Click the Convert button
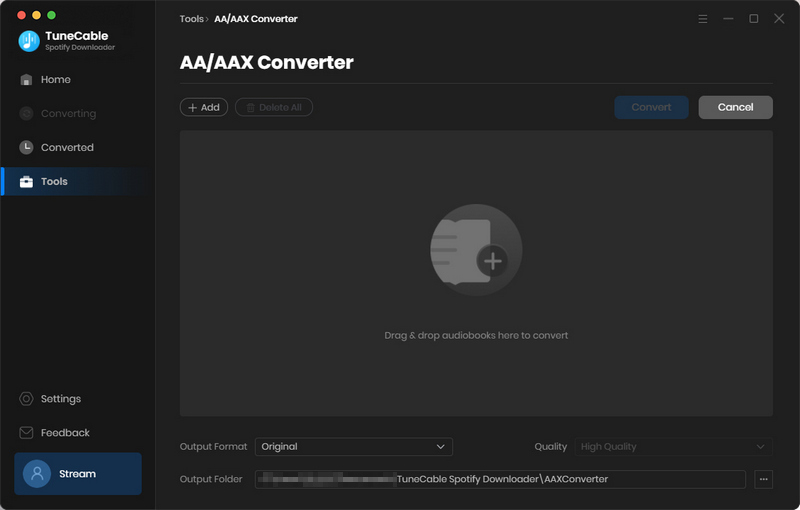The width and height of the screenshot is (800, 510). [651, 107]
